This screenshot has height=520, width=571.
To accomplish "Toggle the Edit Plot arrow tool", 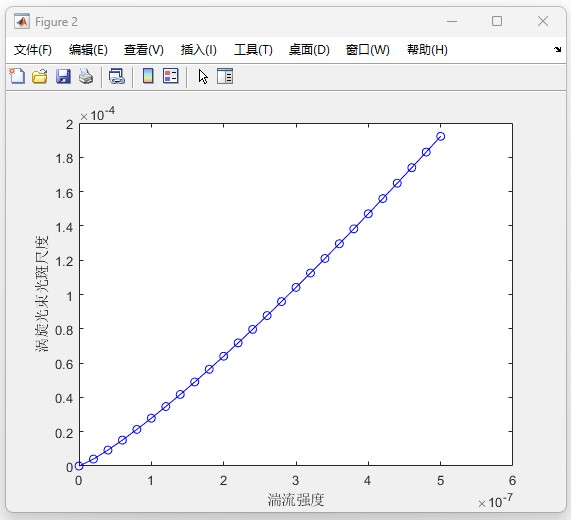I will 203,76.
